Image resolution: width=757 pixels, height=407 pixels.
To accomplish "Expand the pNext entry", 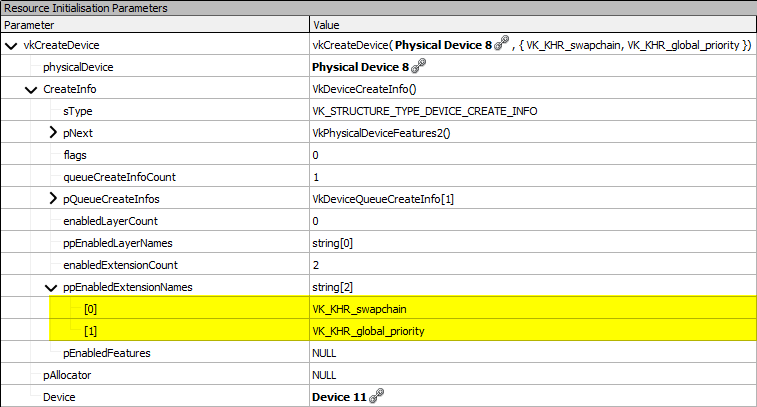I will (53, 133).
